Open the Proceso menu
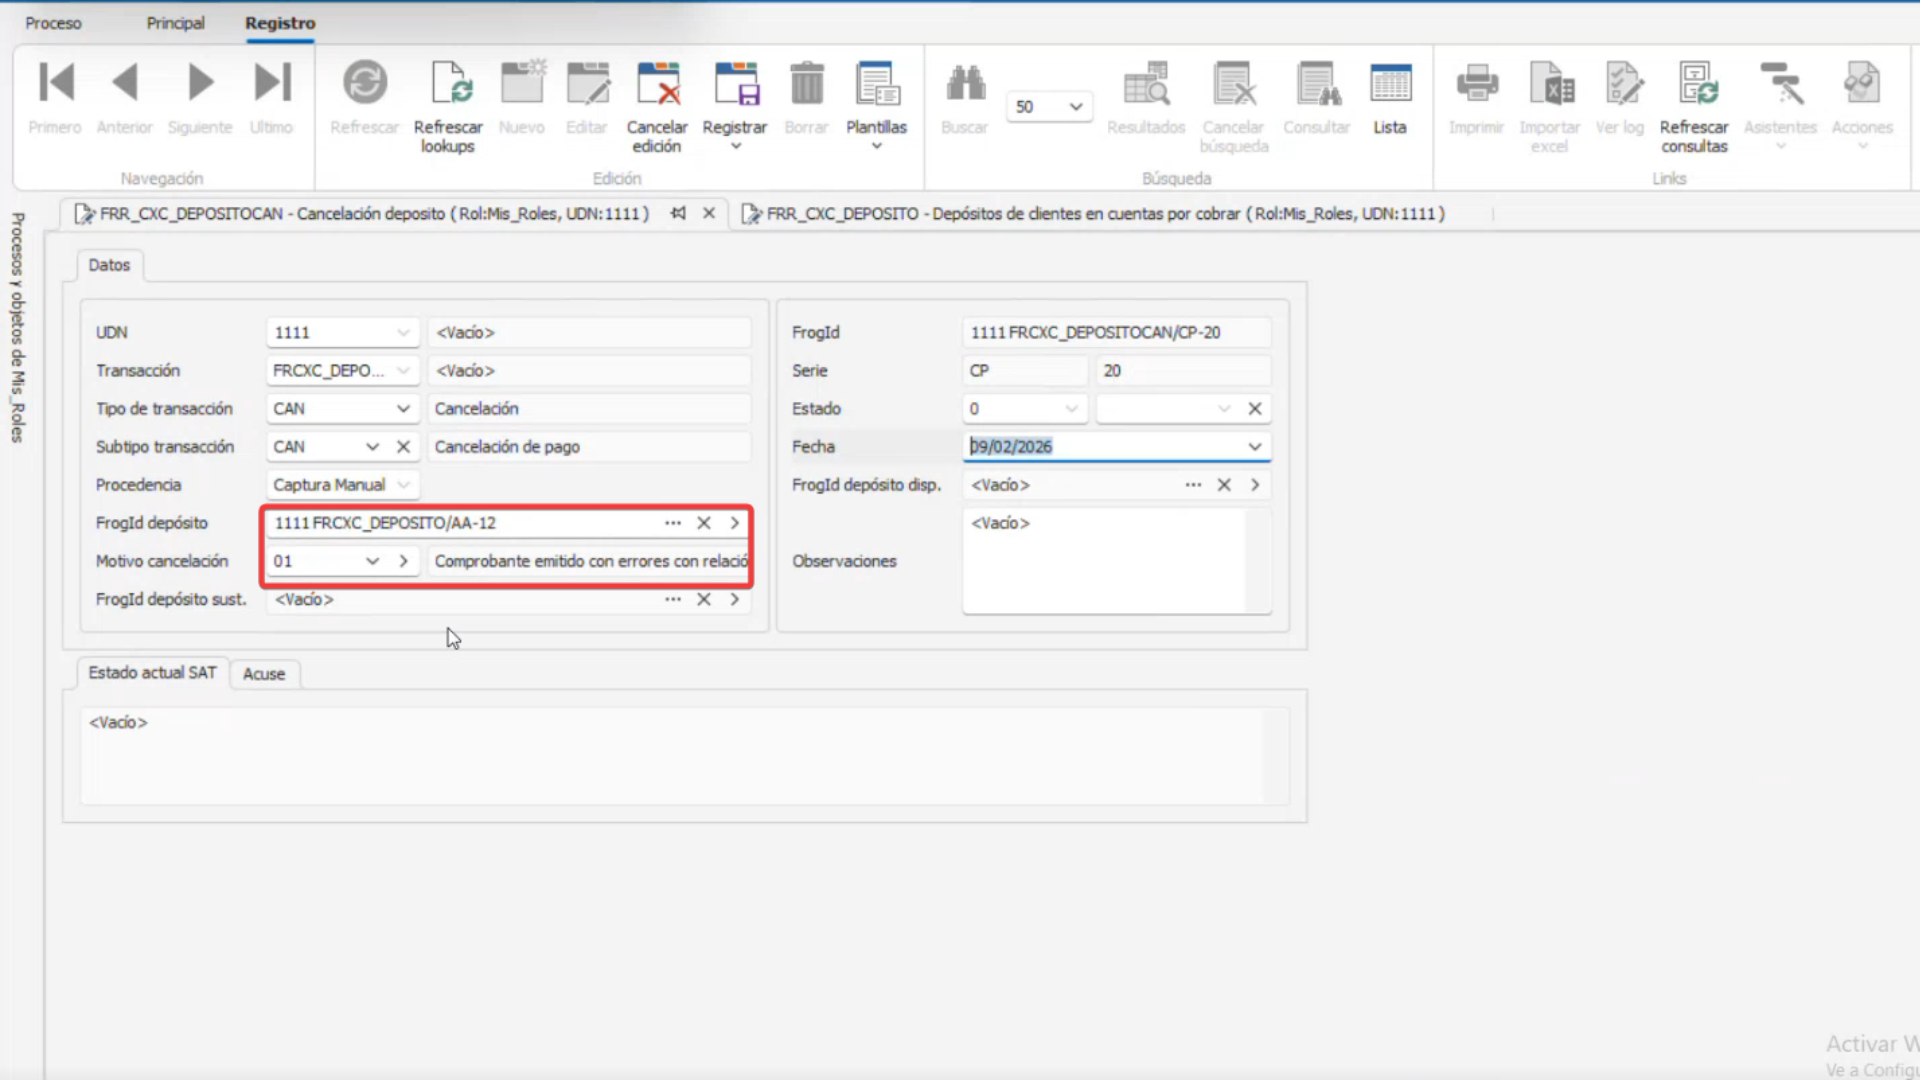This screenshot has width=1920, height=1080. [x=53, y=23]
